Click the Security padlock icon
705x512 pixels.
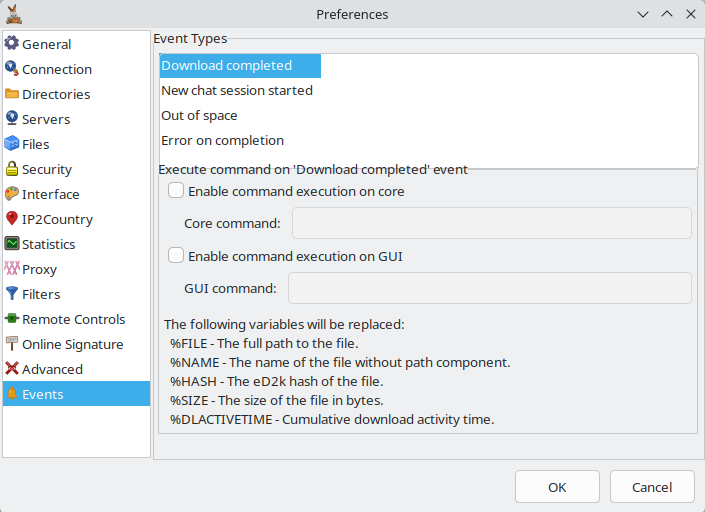click(x=12, y=169)
